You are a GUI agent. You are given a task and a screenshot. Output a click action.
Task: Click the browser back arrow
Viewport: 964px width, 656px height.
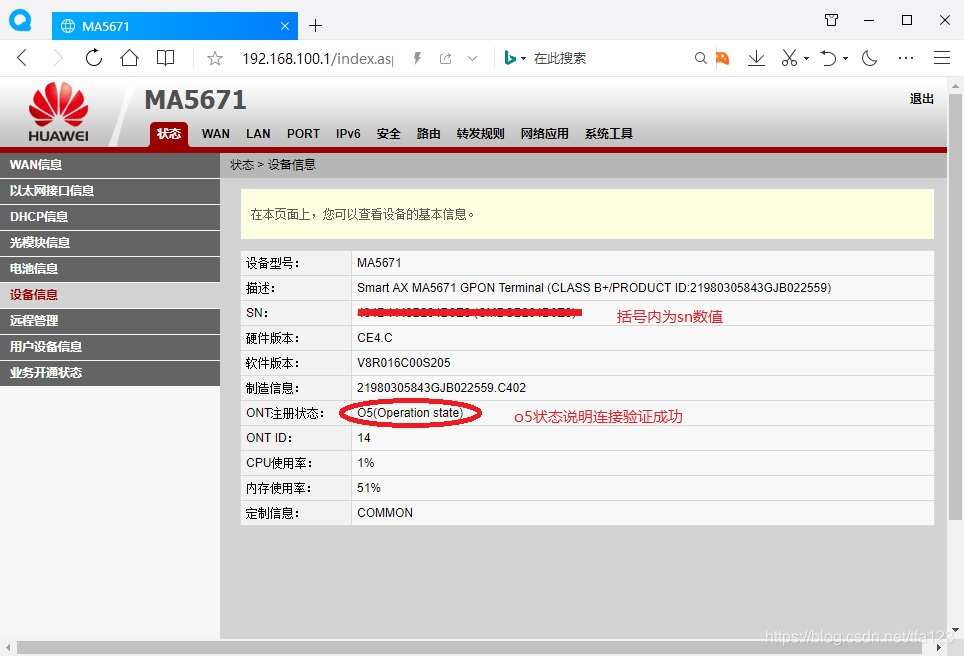coord(22,58)
